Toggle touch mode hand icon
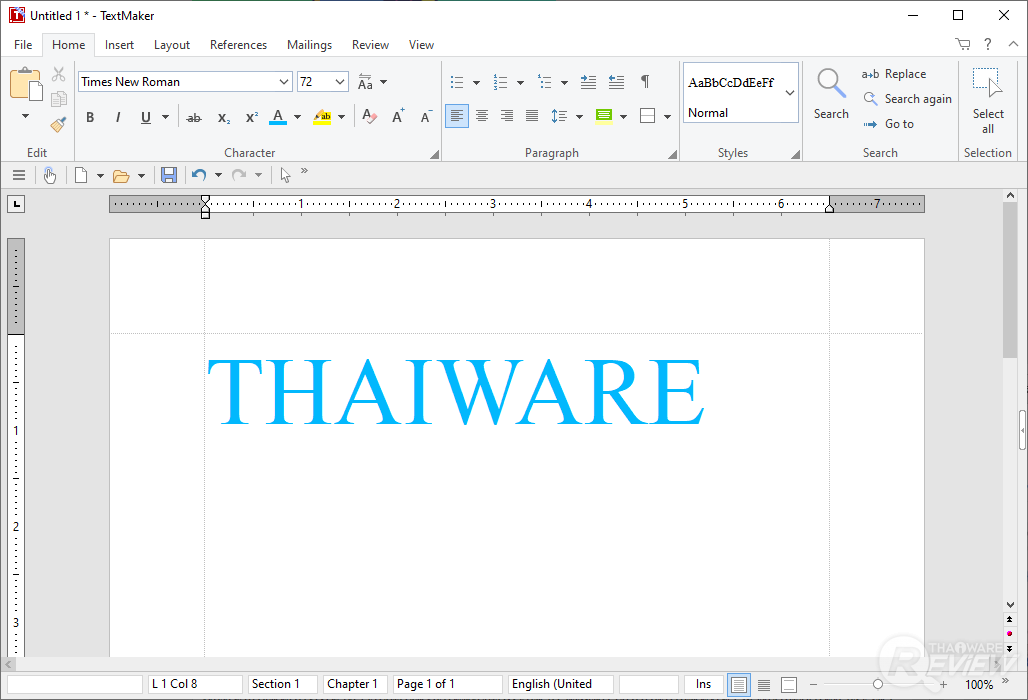Image resolution: width=1028 pixels, height=700 pixels. click(x=50, y=175)
